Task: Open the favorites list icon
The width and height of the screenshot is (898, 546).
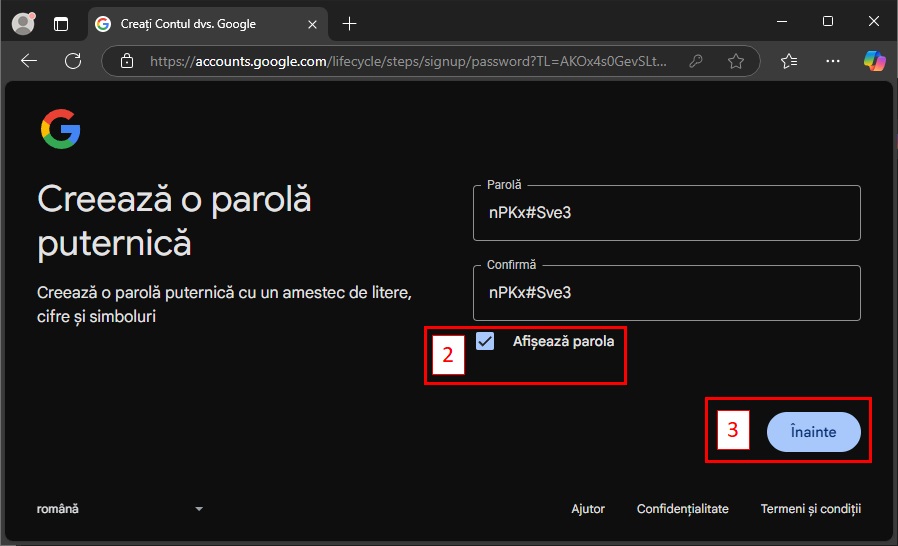Action: coord(789,61)
